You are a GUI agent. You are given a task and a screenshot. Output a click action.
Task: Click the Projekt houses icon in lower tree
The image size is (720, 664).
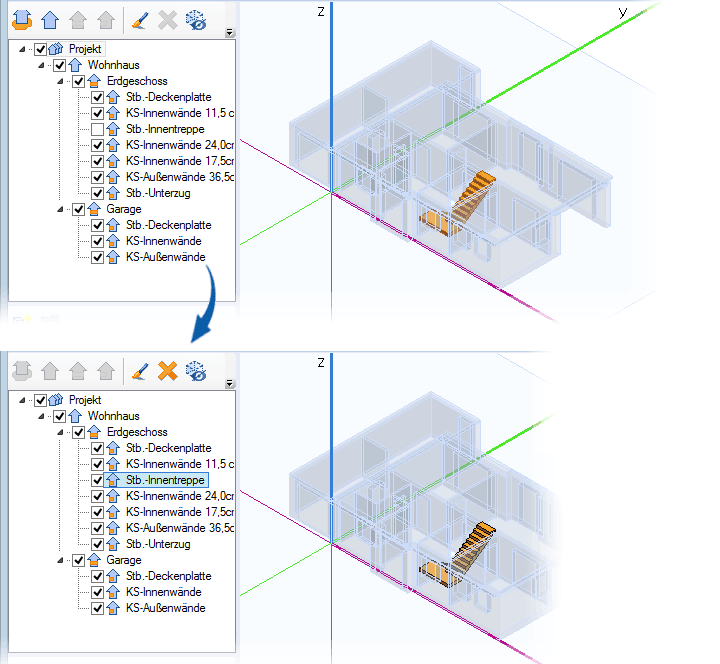click(56, 400)
